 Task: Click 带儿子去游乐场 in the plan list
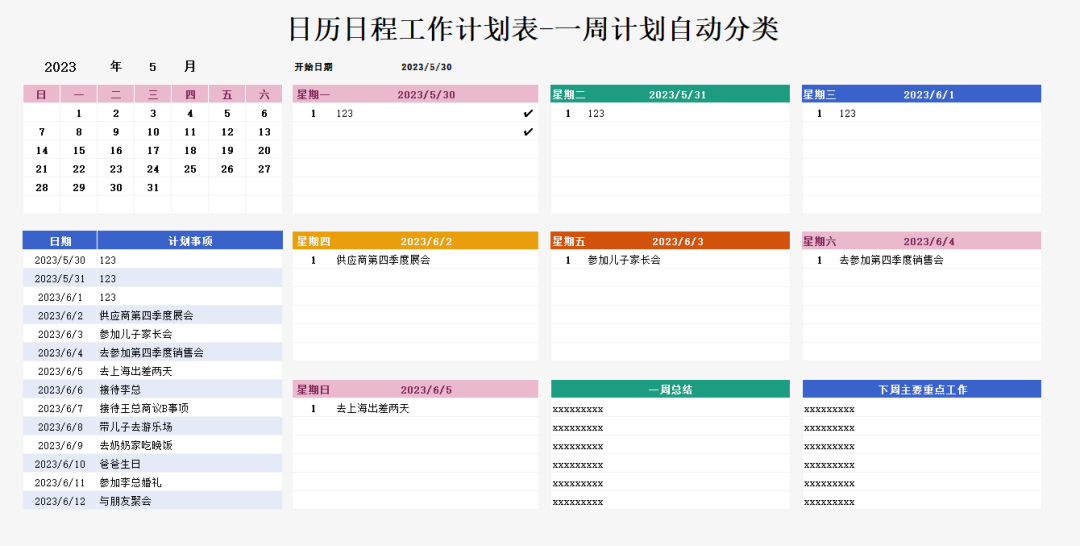136,427
